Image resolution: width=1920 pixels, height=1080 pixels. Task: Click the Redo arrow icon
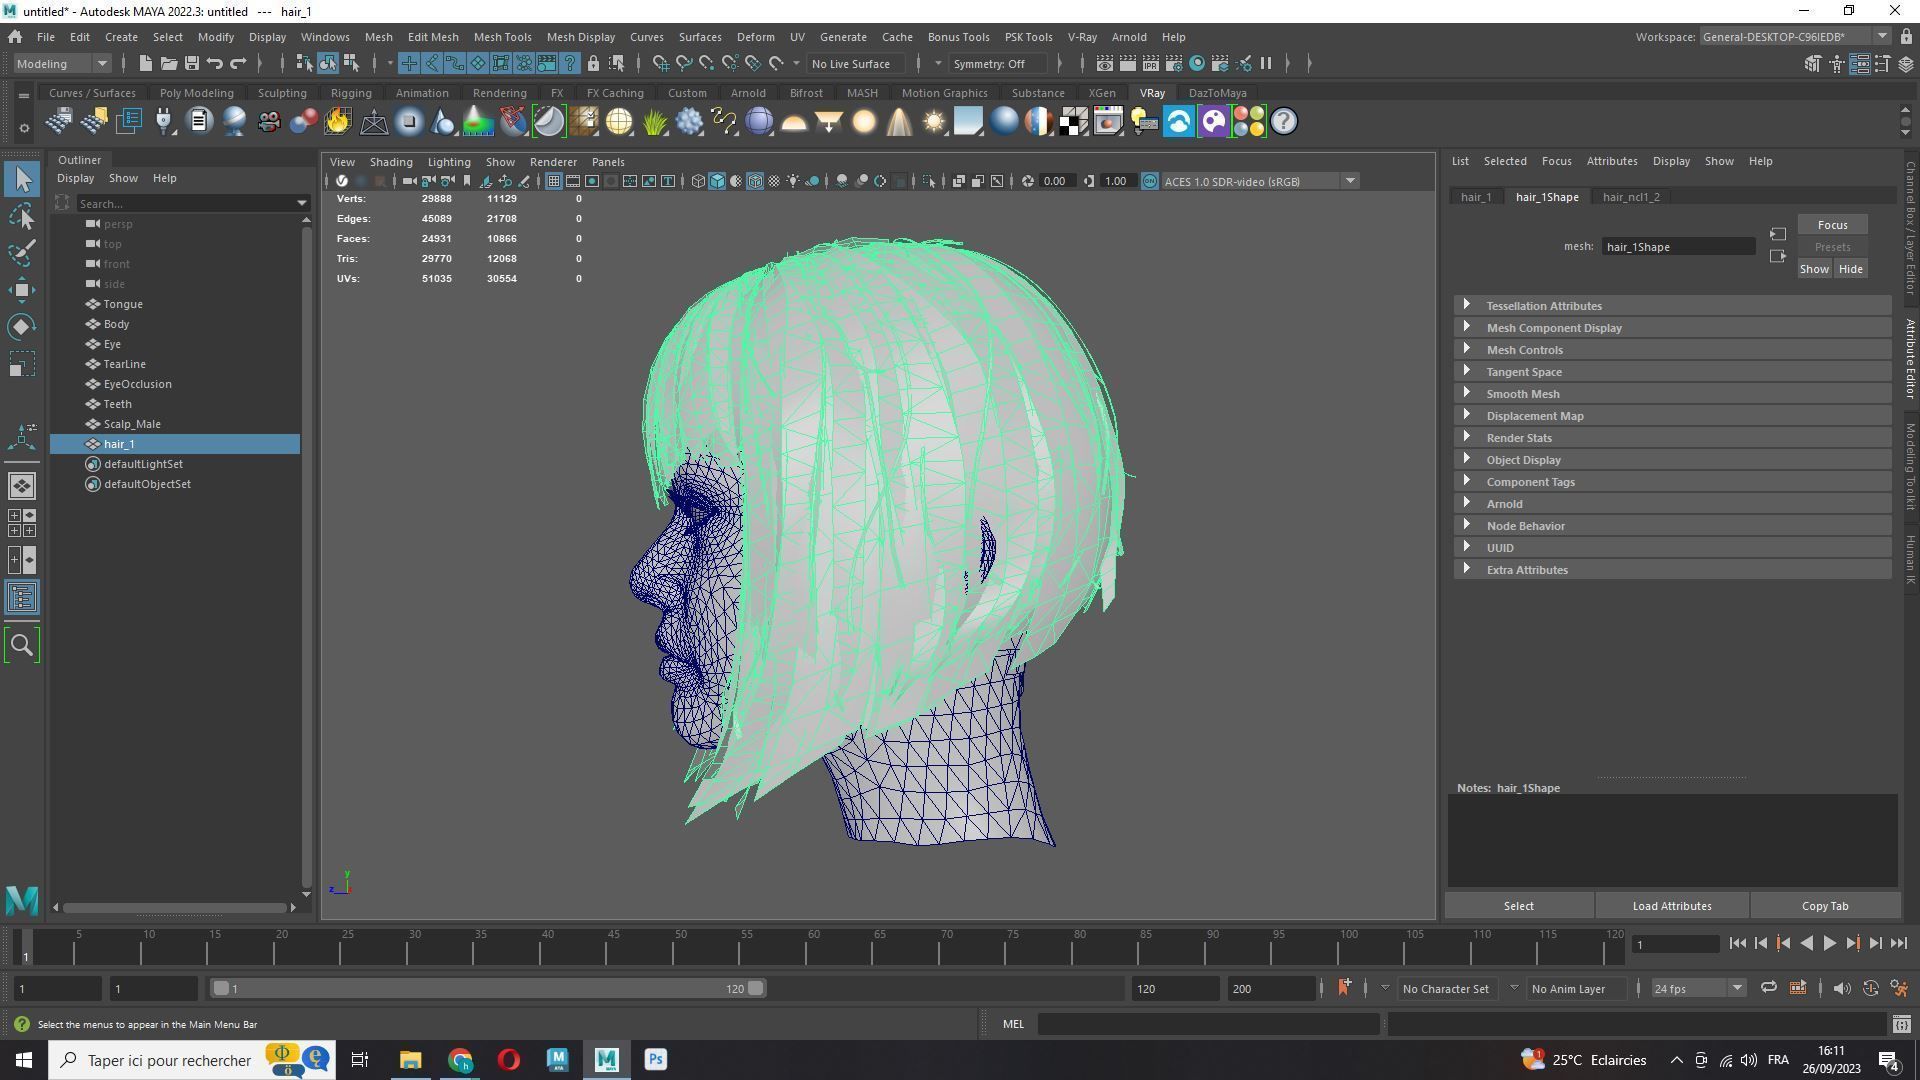[238, 64]
